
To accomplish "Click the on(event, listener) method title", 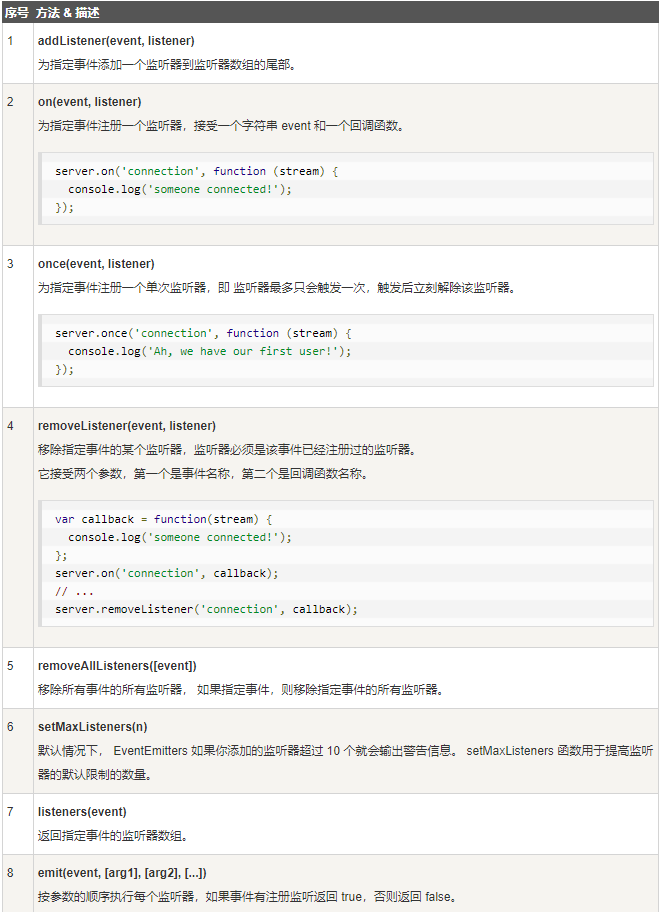I will click(x=90, y=102).
